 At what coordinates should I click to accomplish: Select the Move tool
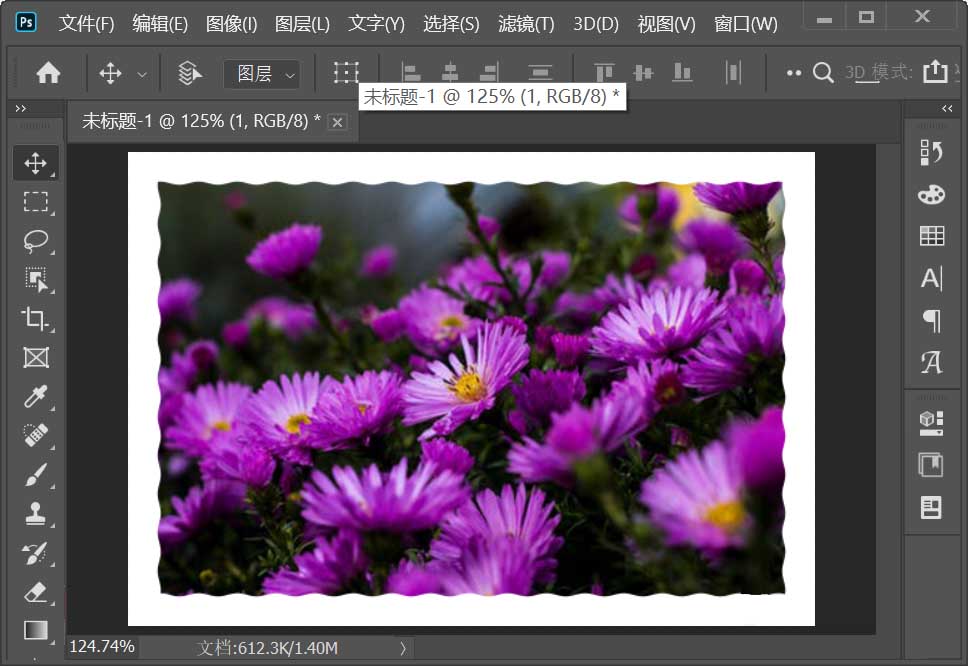coord(36,163)
